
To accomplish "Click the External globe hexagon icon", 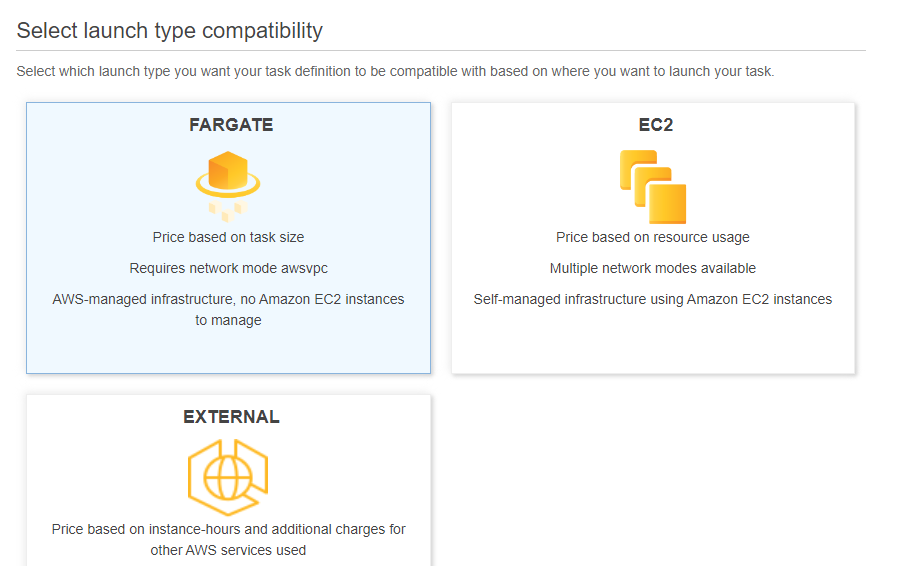I will tap(228, 477).
